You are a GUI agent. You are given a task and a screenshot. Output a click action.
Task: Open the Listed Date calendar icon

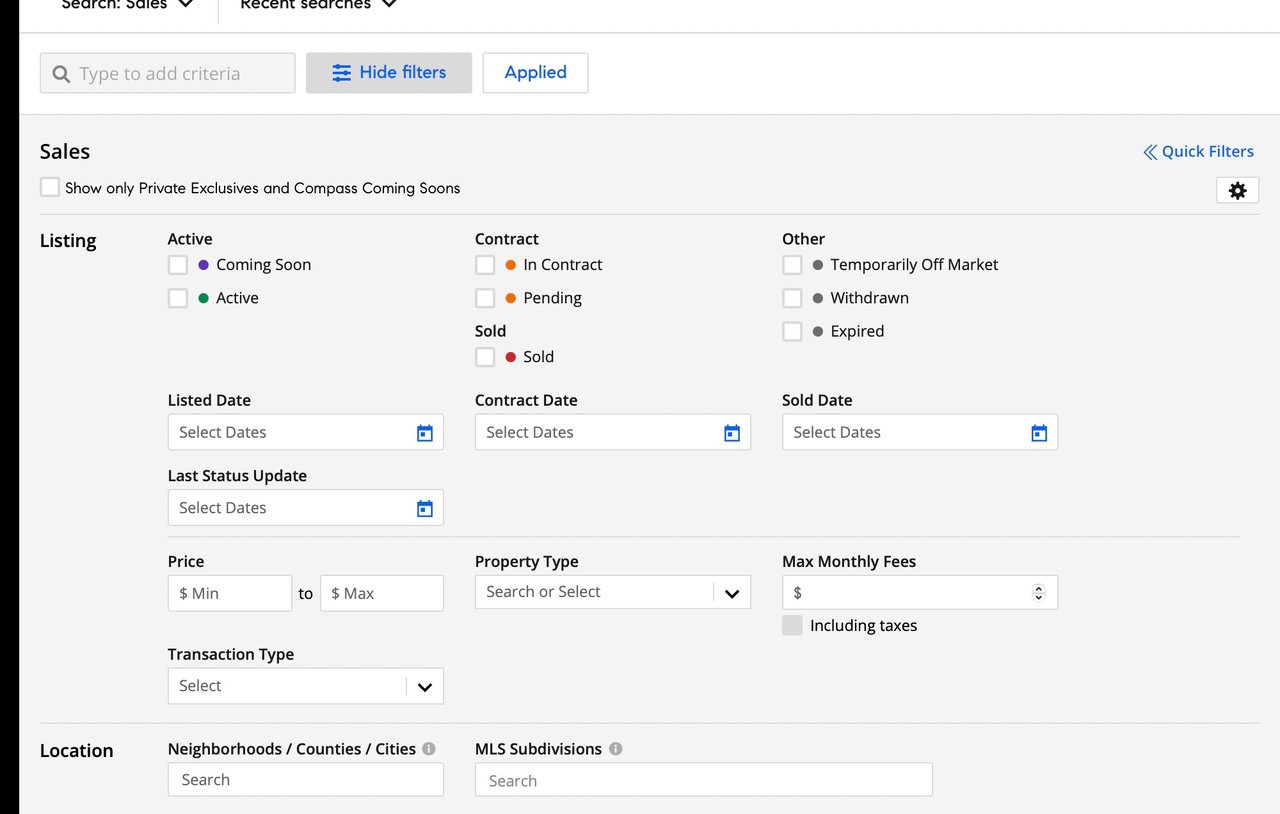pyautogui.click(x=425, y=433)
